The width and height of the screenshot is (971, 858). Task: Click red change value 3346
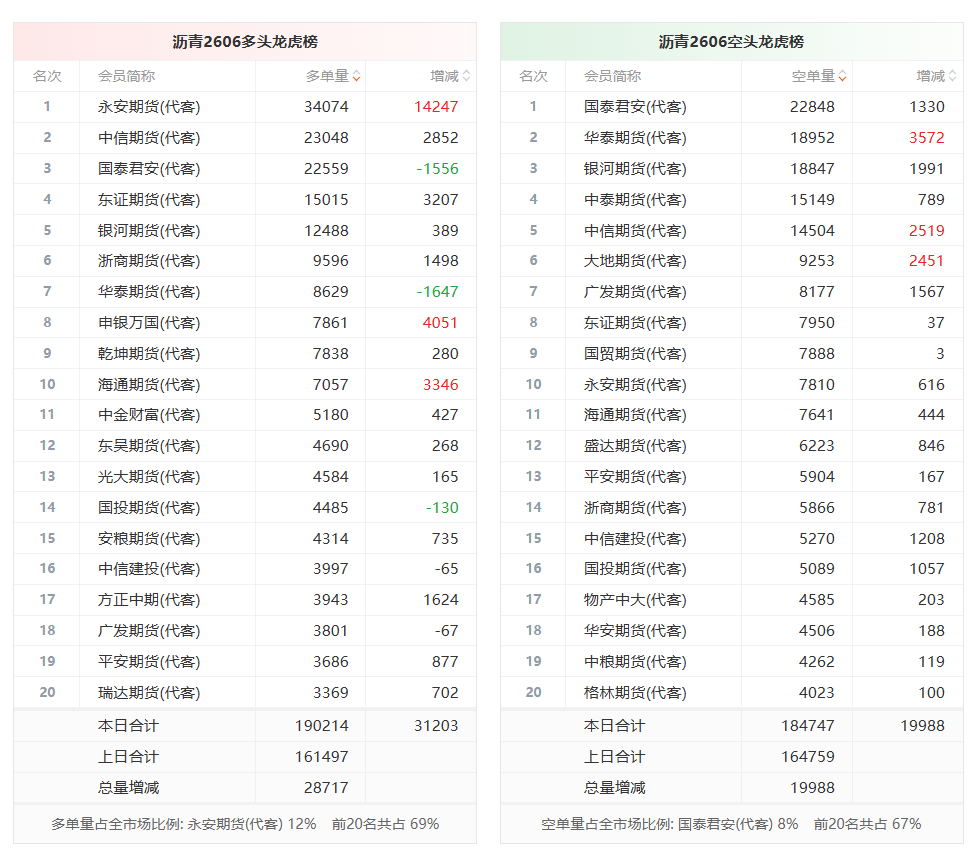coord(440,384)
